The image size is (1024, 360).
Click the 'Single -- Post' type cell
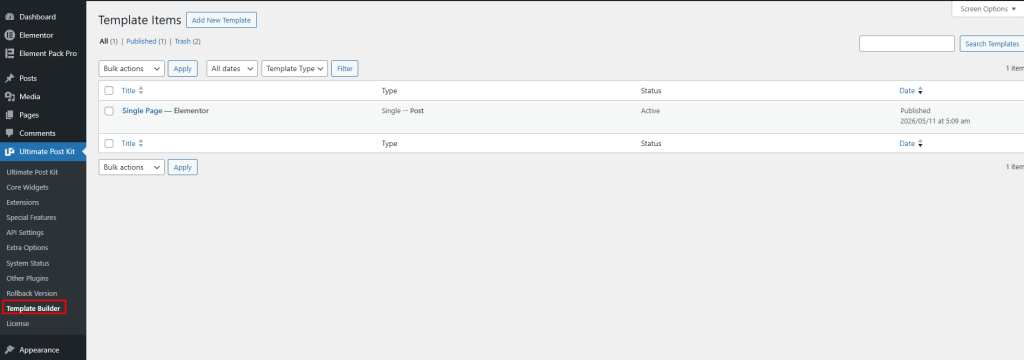(402, 111)
